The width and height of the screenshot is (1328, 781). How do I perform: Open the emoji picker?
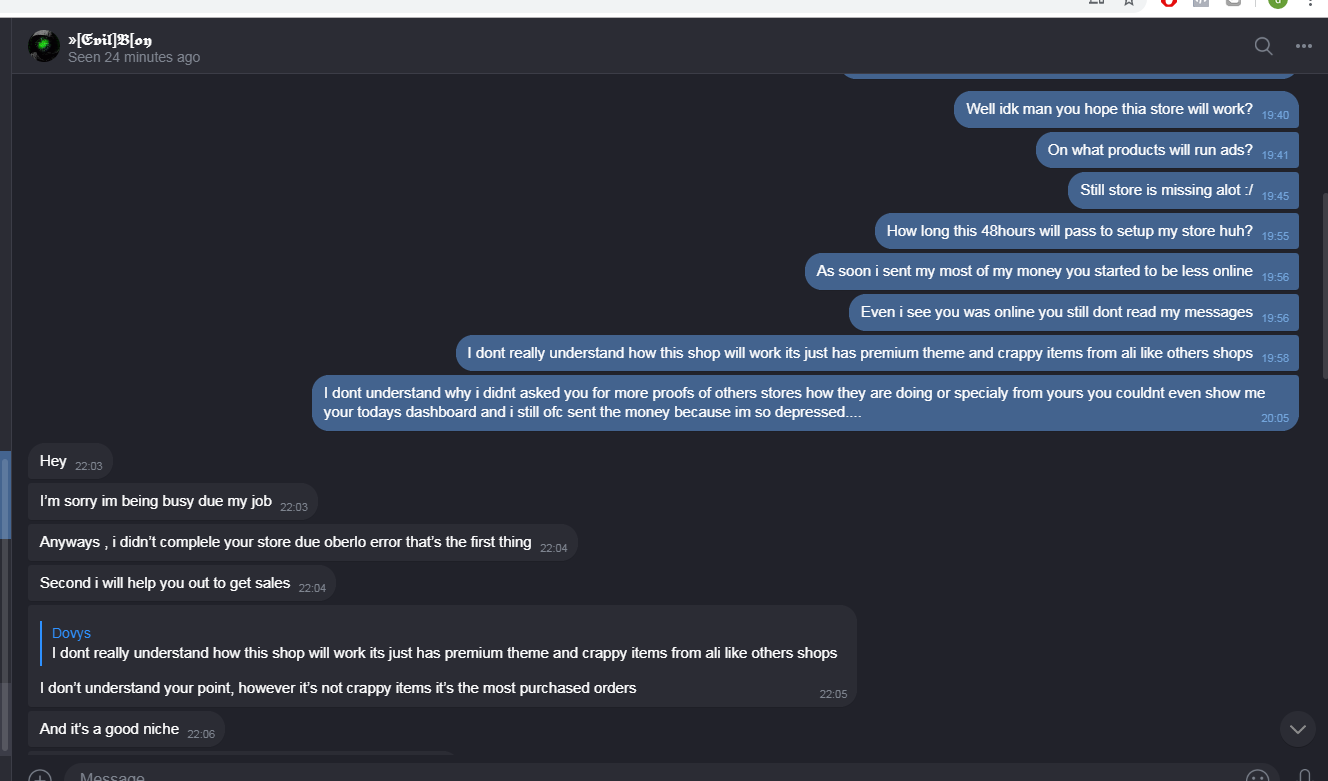pyautogui.click(x=1257, y=775)
